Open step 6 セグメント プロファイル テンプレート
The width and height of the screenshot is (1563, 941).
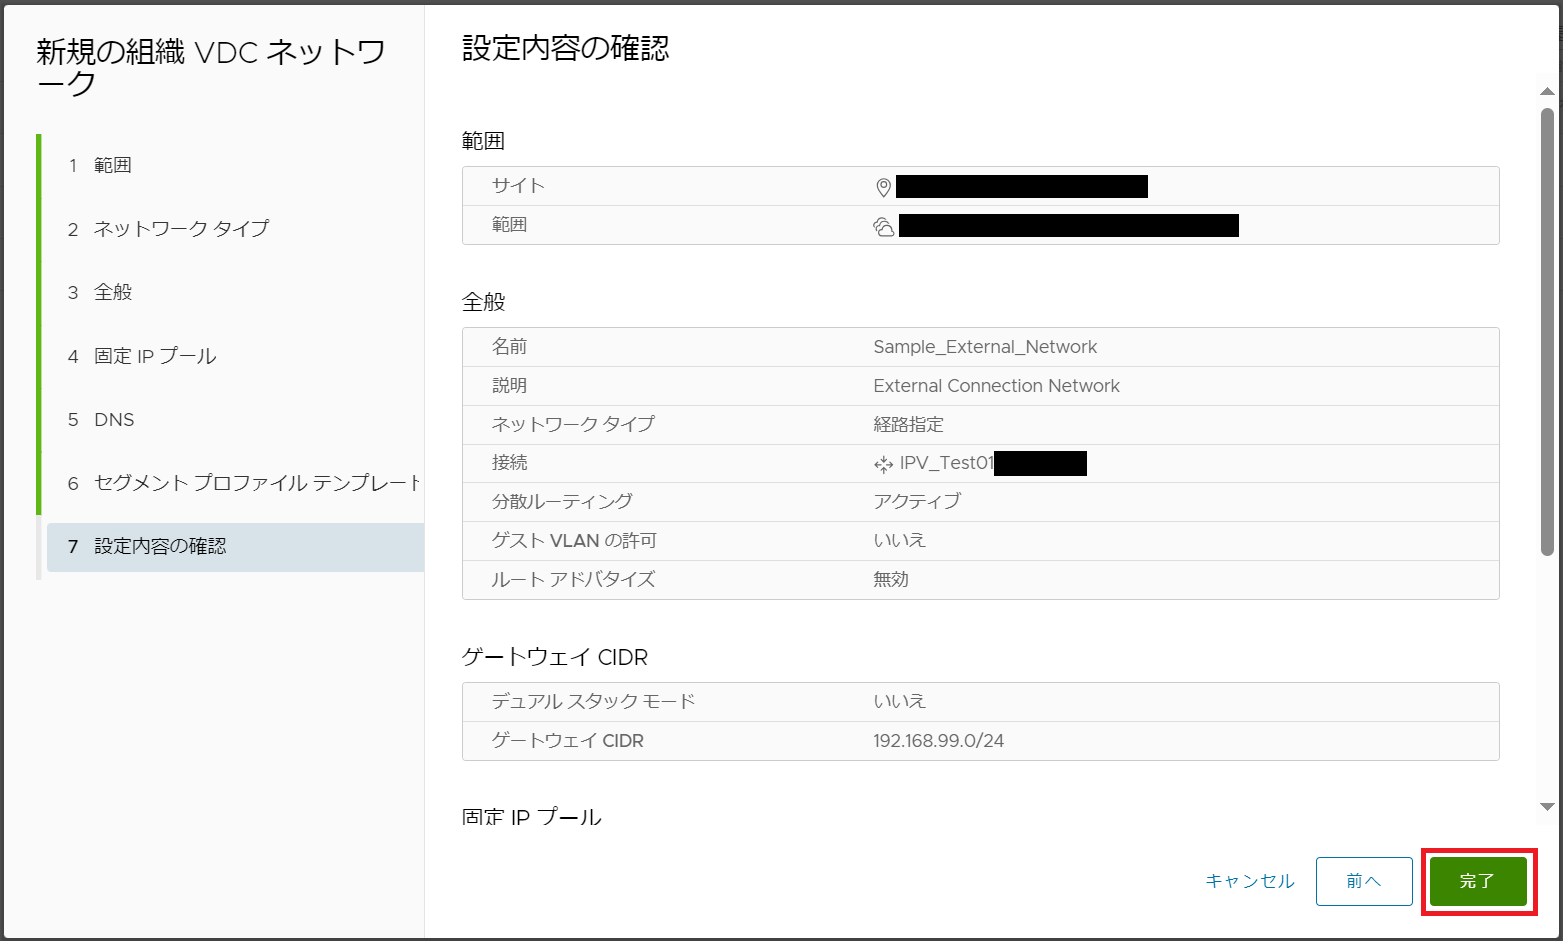tap(256, 483)
